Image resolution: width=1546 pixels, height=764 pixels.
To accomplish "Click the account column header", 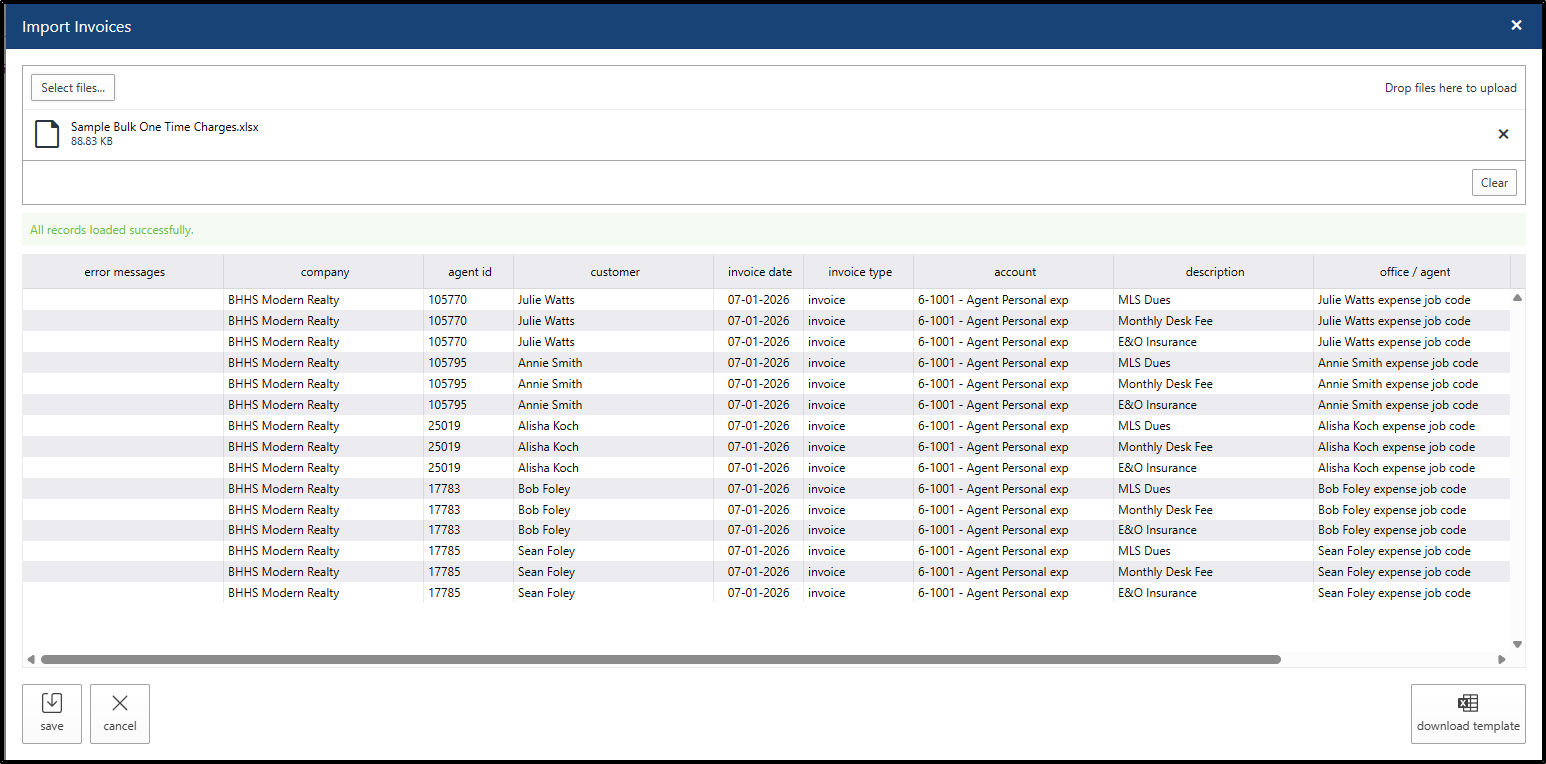I will click(1015, 272).
